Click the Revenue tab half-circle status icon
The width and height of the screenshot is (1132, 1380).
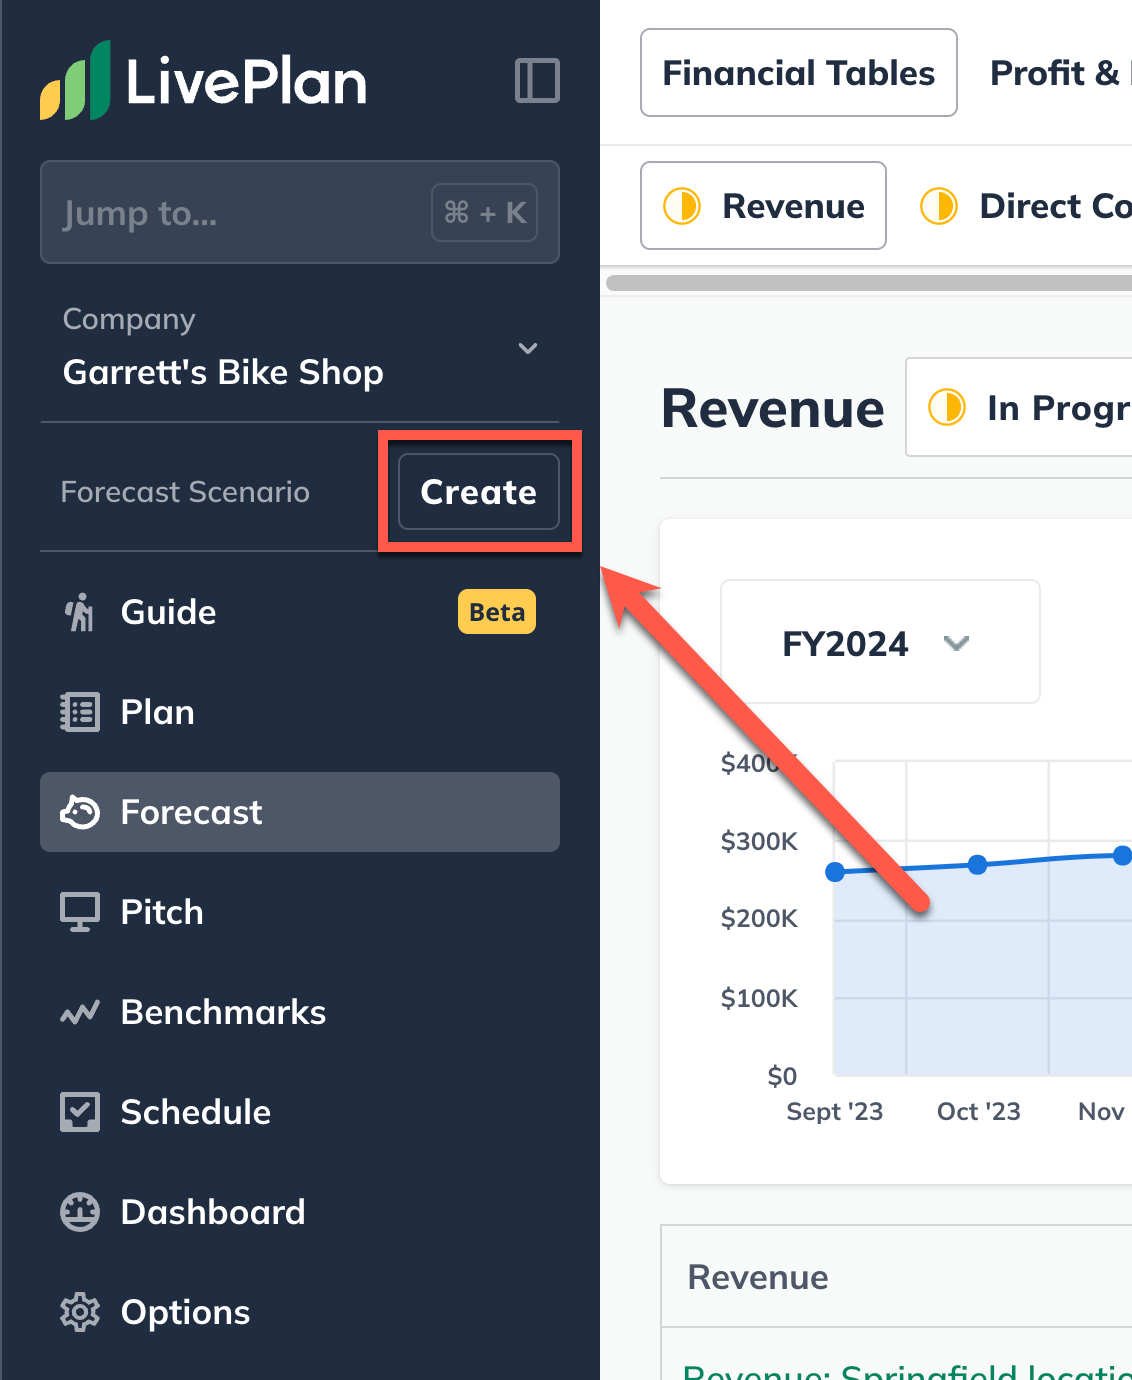[x=682, y=206]
